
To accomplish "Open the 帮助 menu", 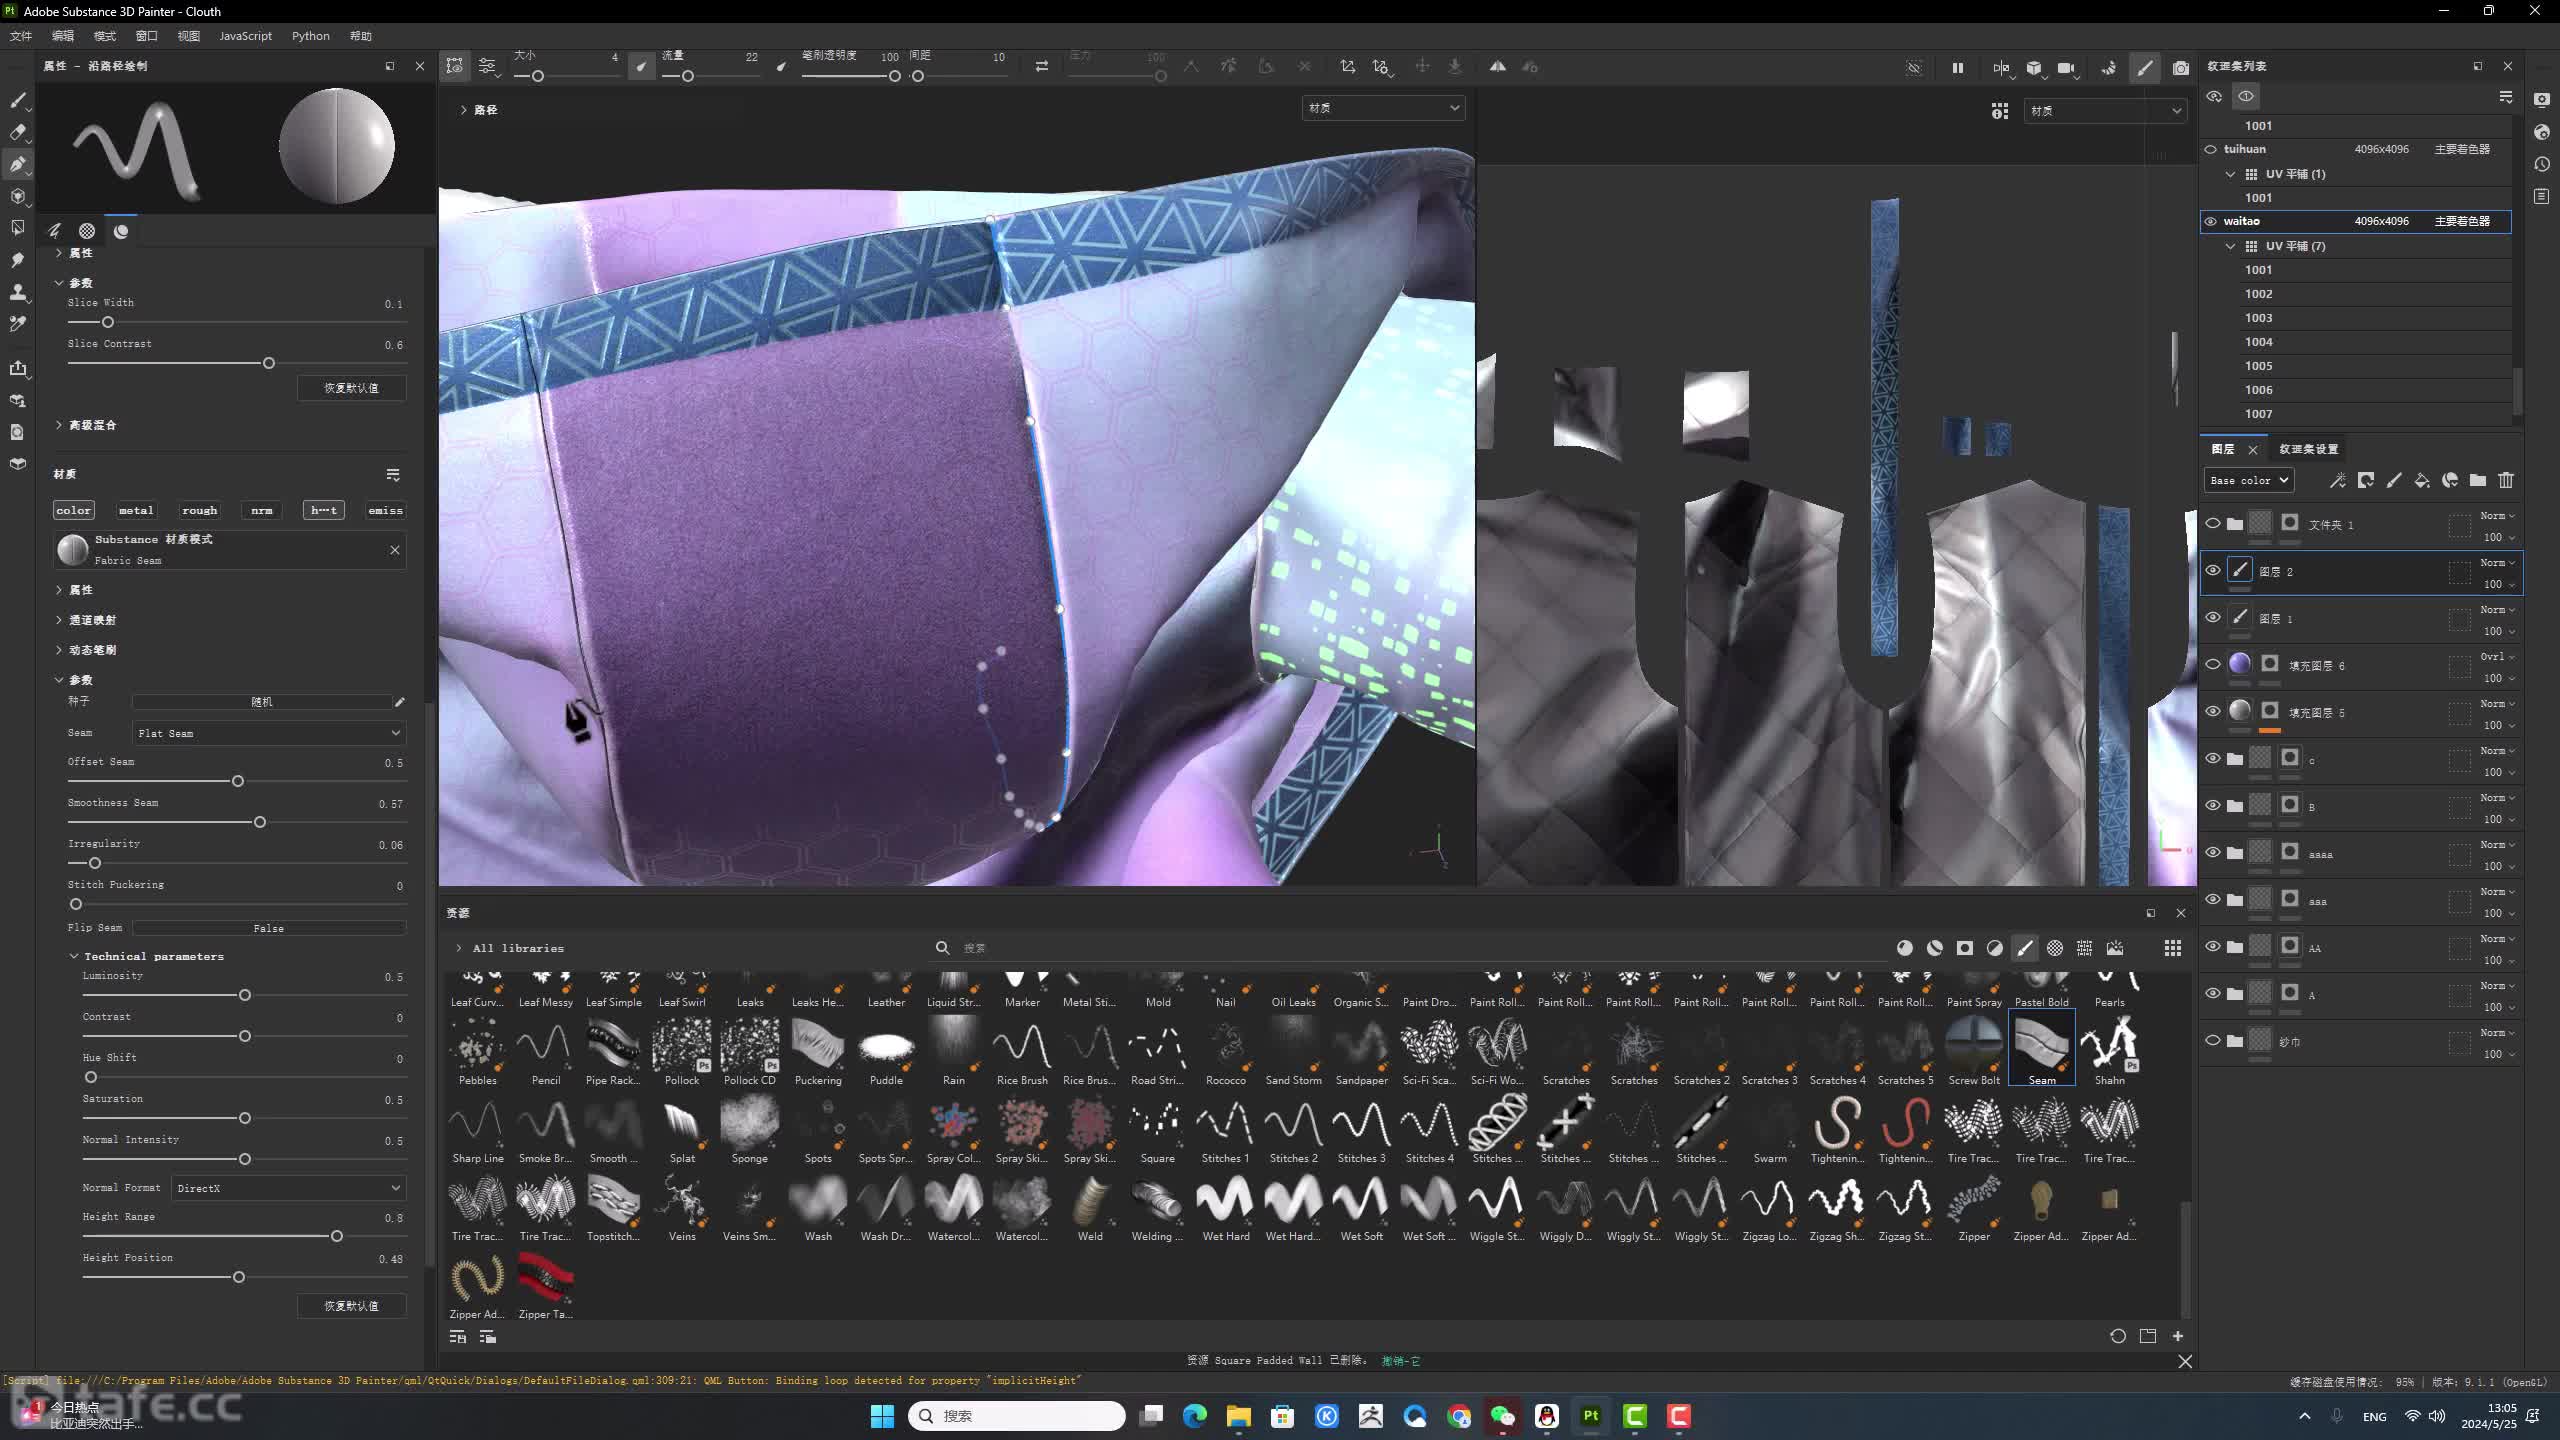I will tap(361, 36).
